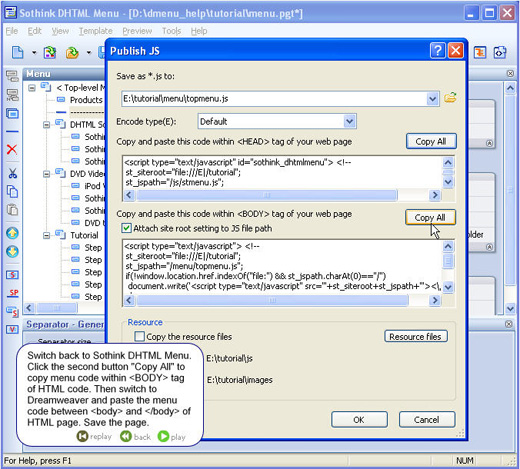Click HEAD code vertical scroll up arrow
The height and width of the screenshot is (469, 520).
(448, 162)
